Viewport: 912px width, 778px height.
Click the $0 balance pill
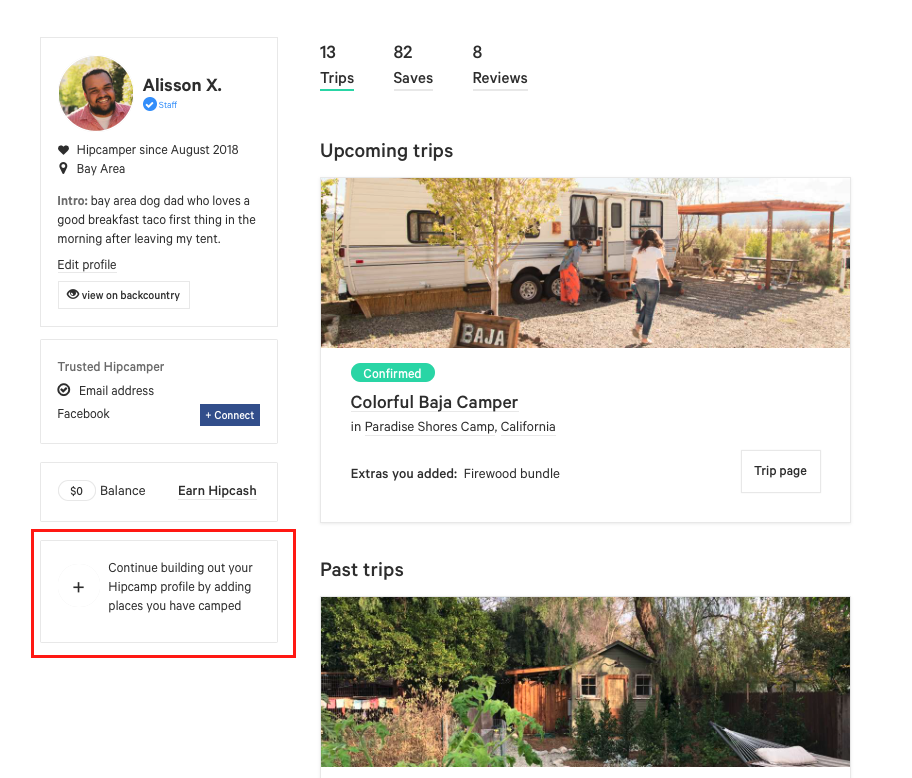point(77,491)
